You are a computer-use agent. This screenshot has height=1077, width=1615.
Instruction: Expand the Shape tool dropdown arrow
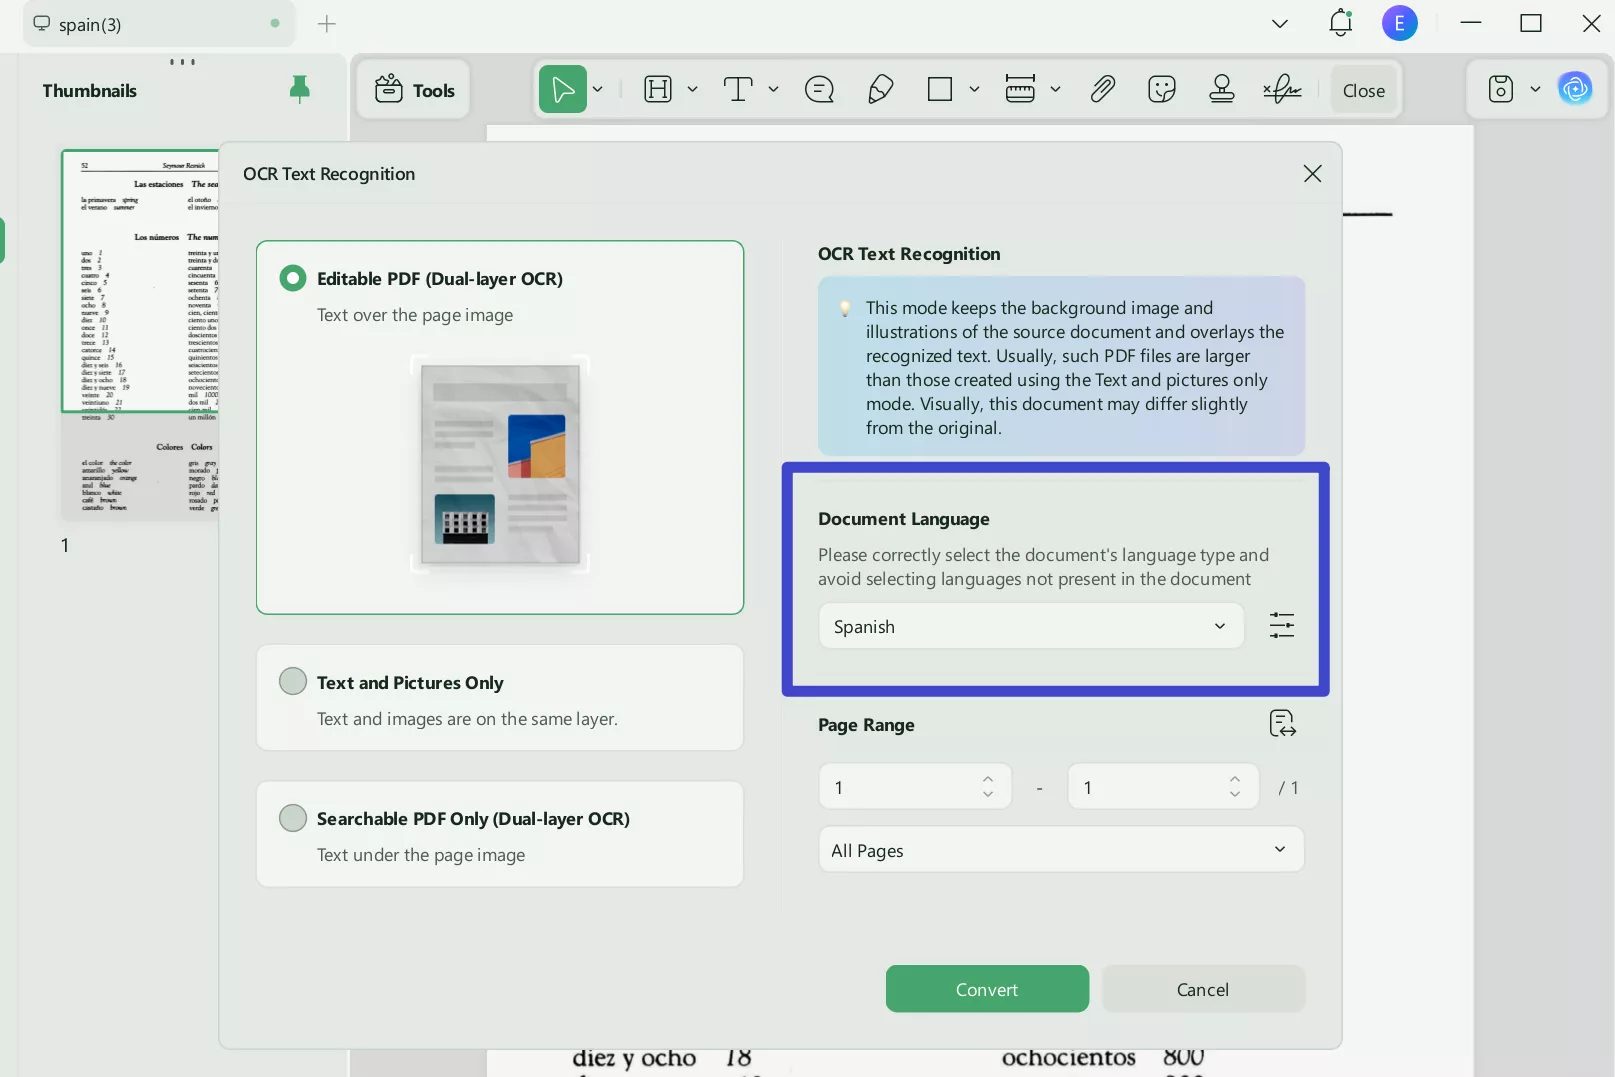[975, 89]
